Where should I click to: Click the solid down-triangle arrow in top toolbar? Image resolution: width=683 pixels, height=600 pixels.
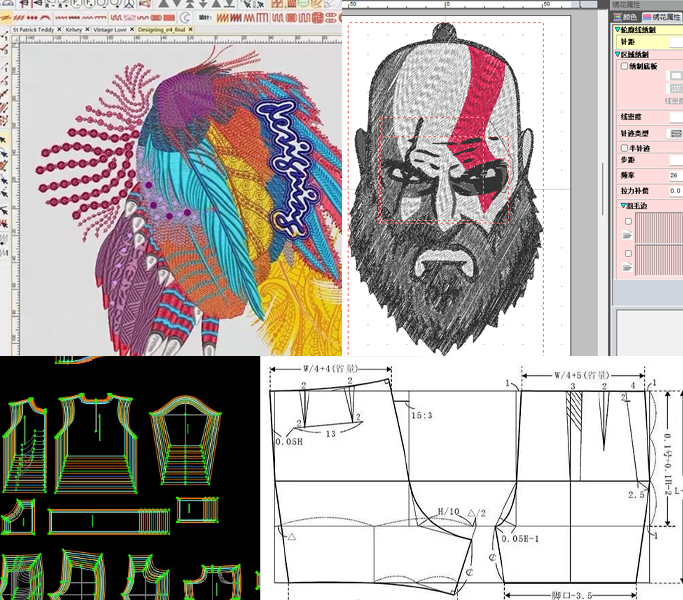(x=177, y=4)
